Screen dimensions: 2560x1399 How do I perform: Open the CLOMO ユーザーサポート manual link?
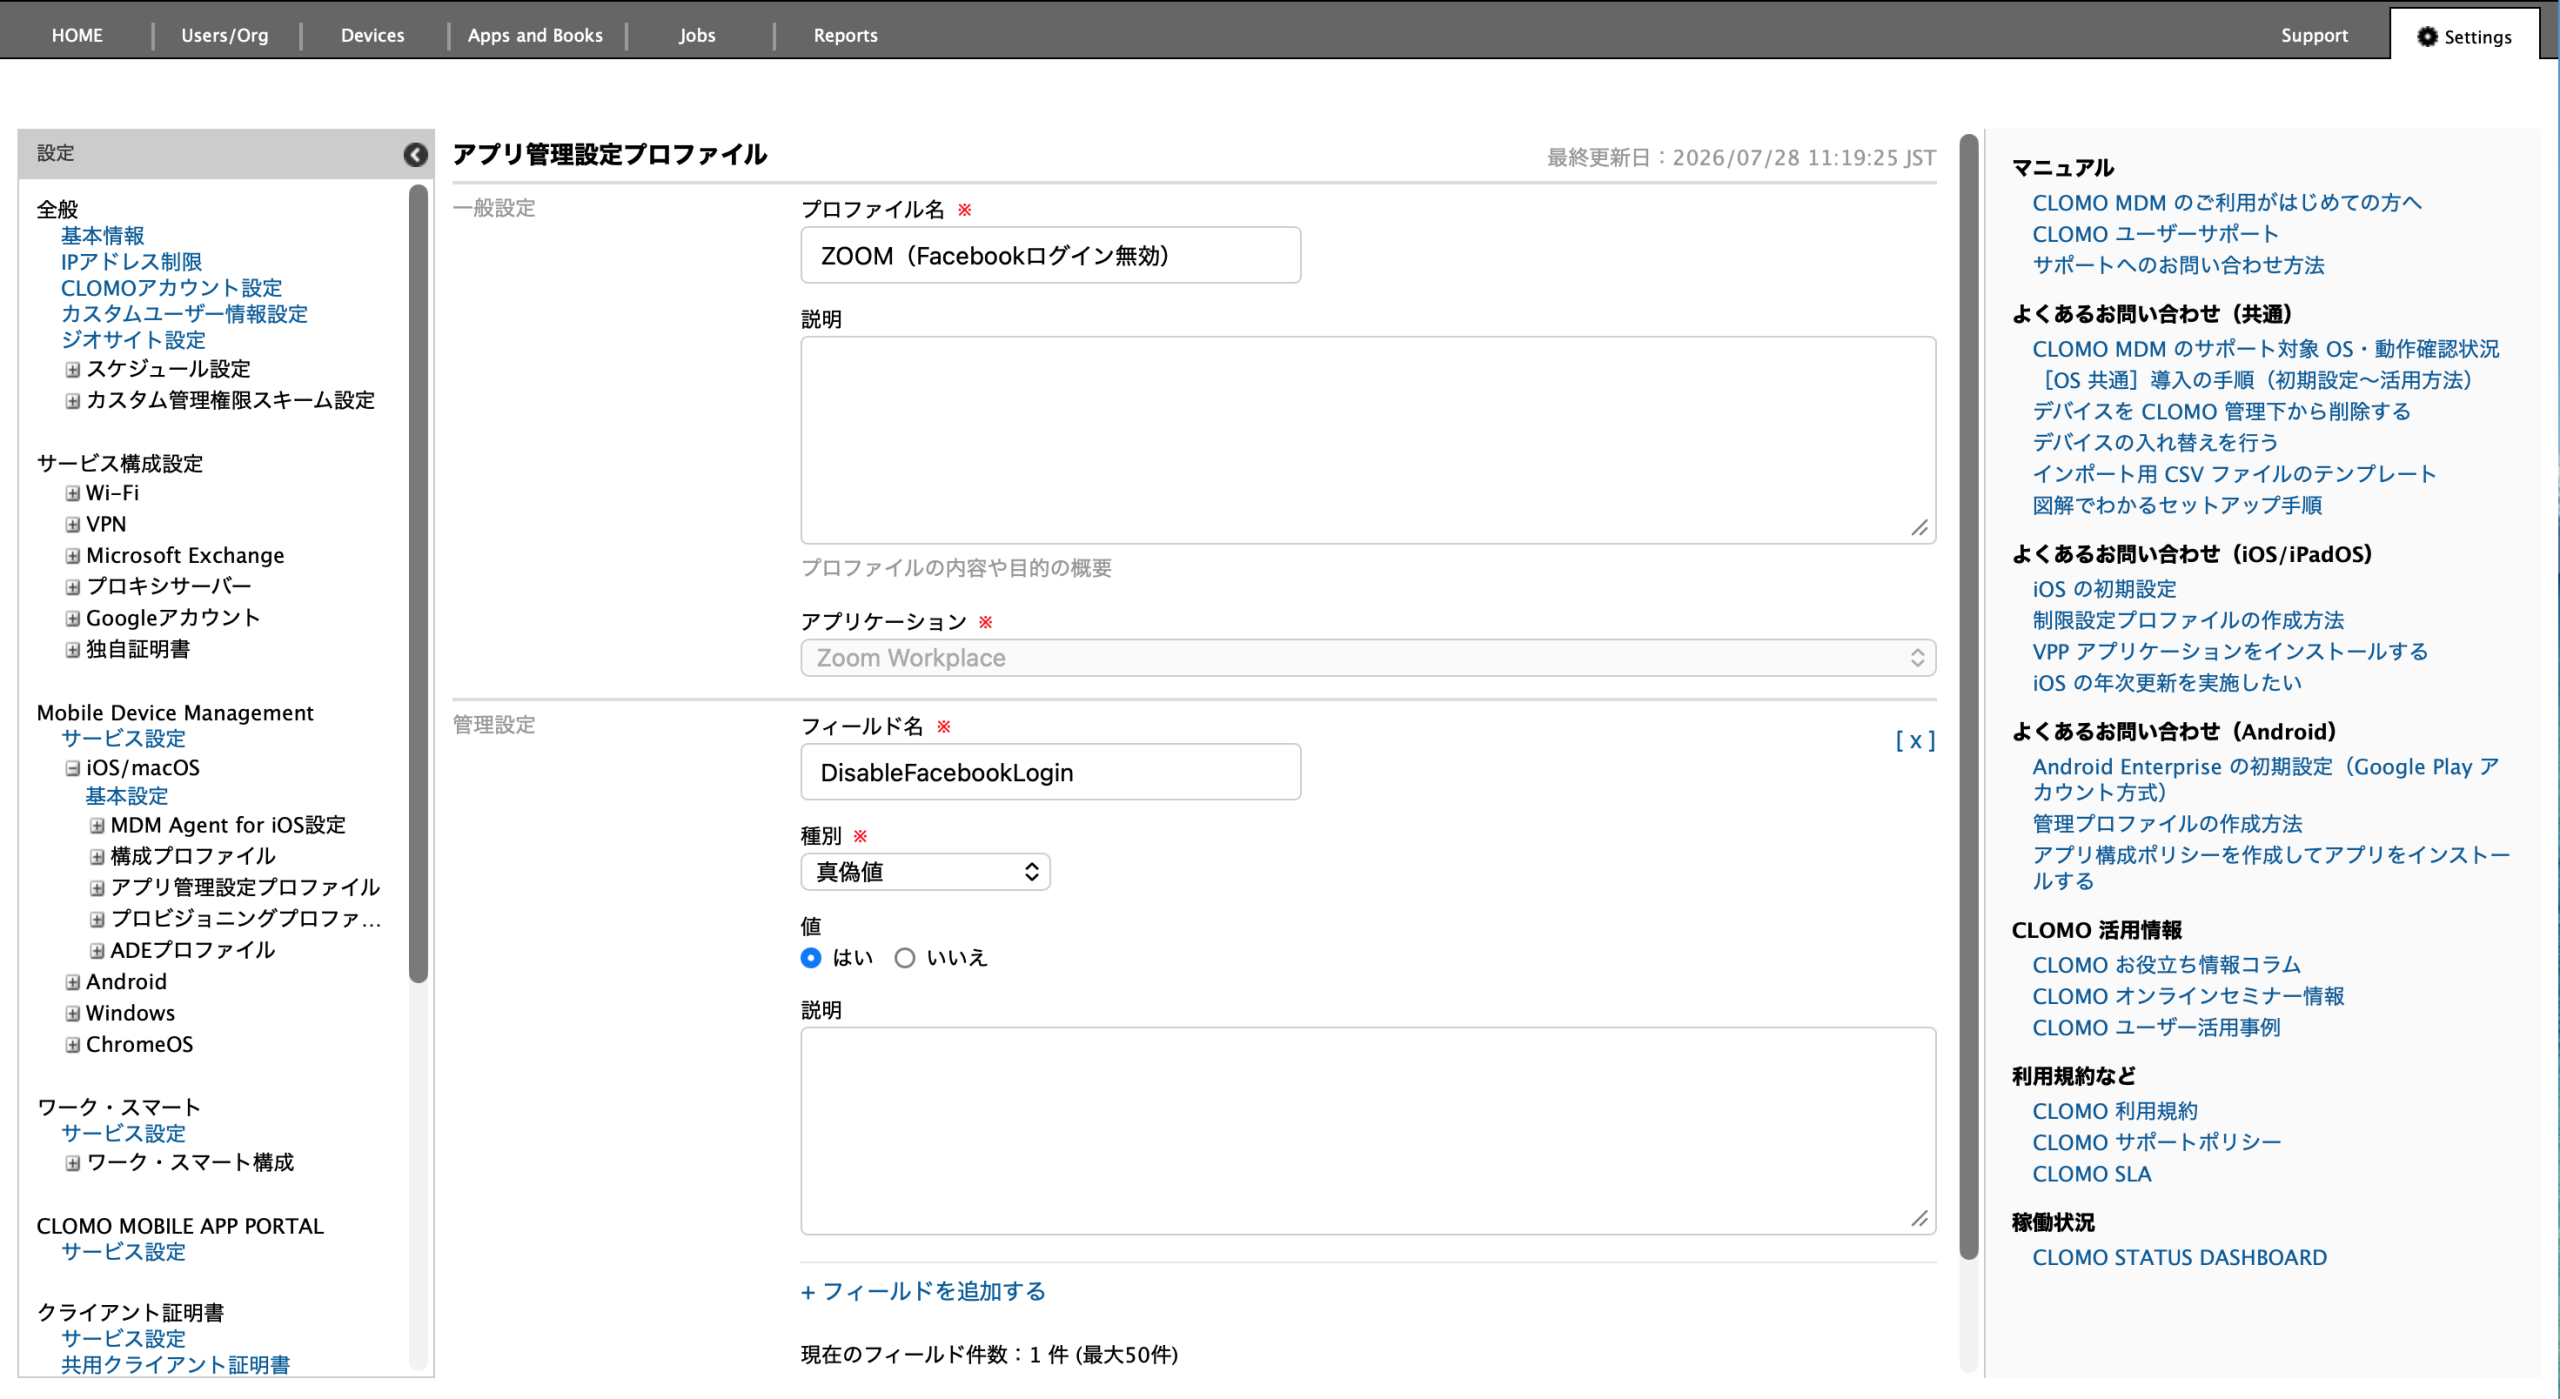point(2155,234)
